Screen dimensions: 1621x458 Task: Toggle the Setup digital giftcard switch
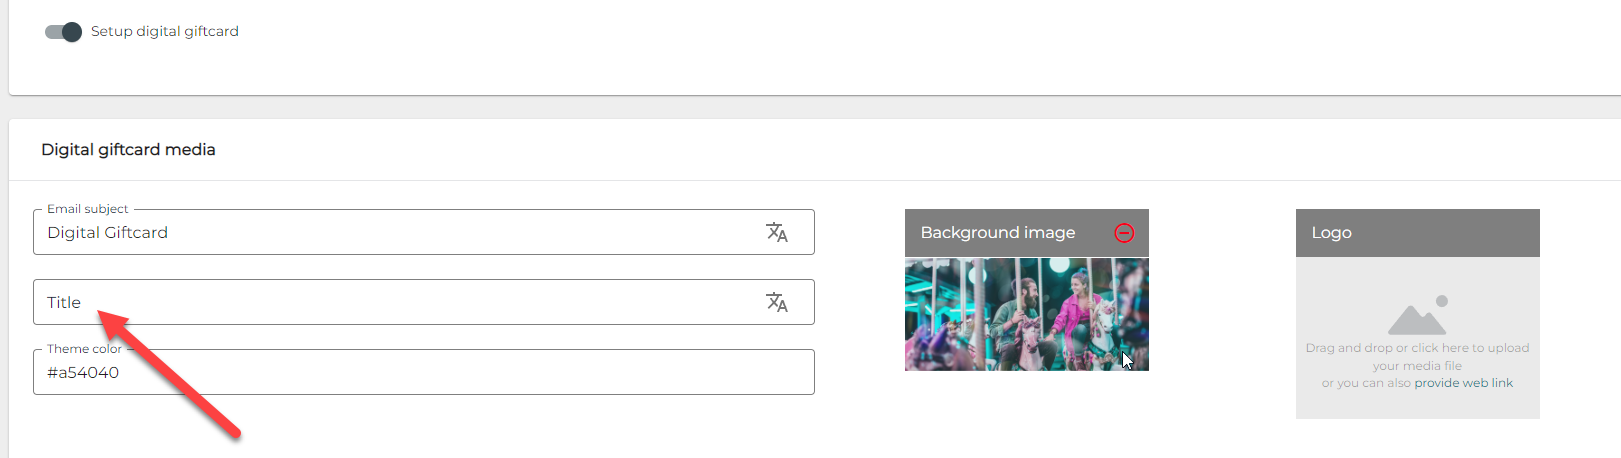pyautogui.click(x=63, y=32)
